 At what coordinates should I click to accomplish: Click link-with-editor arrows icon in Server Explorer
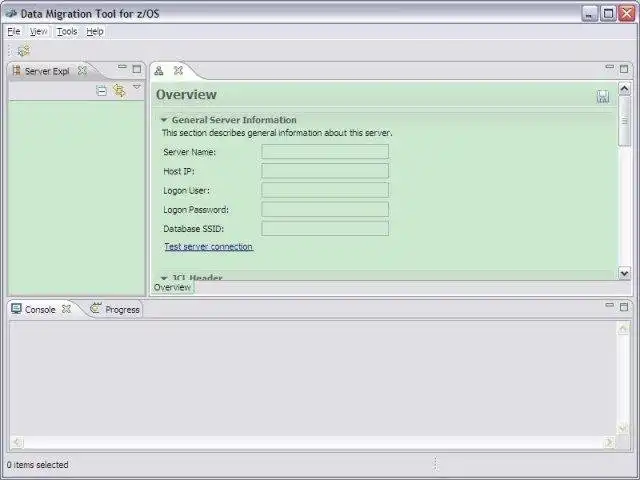pos(119,90)
